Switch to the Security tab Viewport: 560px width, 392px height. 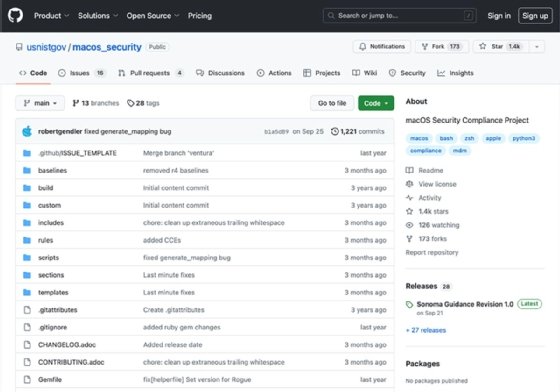coord(407,73)
